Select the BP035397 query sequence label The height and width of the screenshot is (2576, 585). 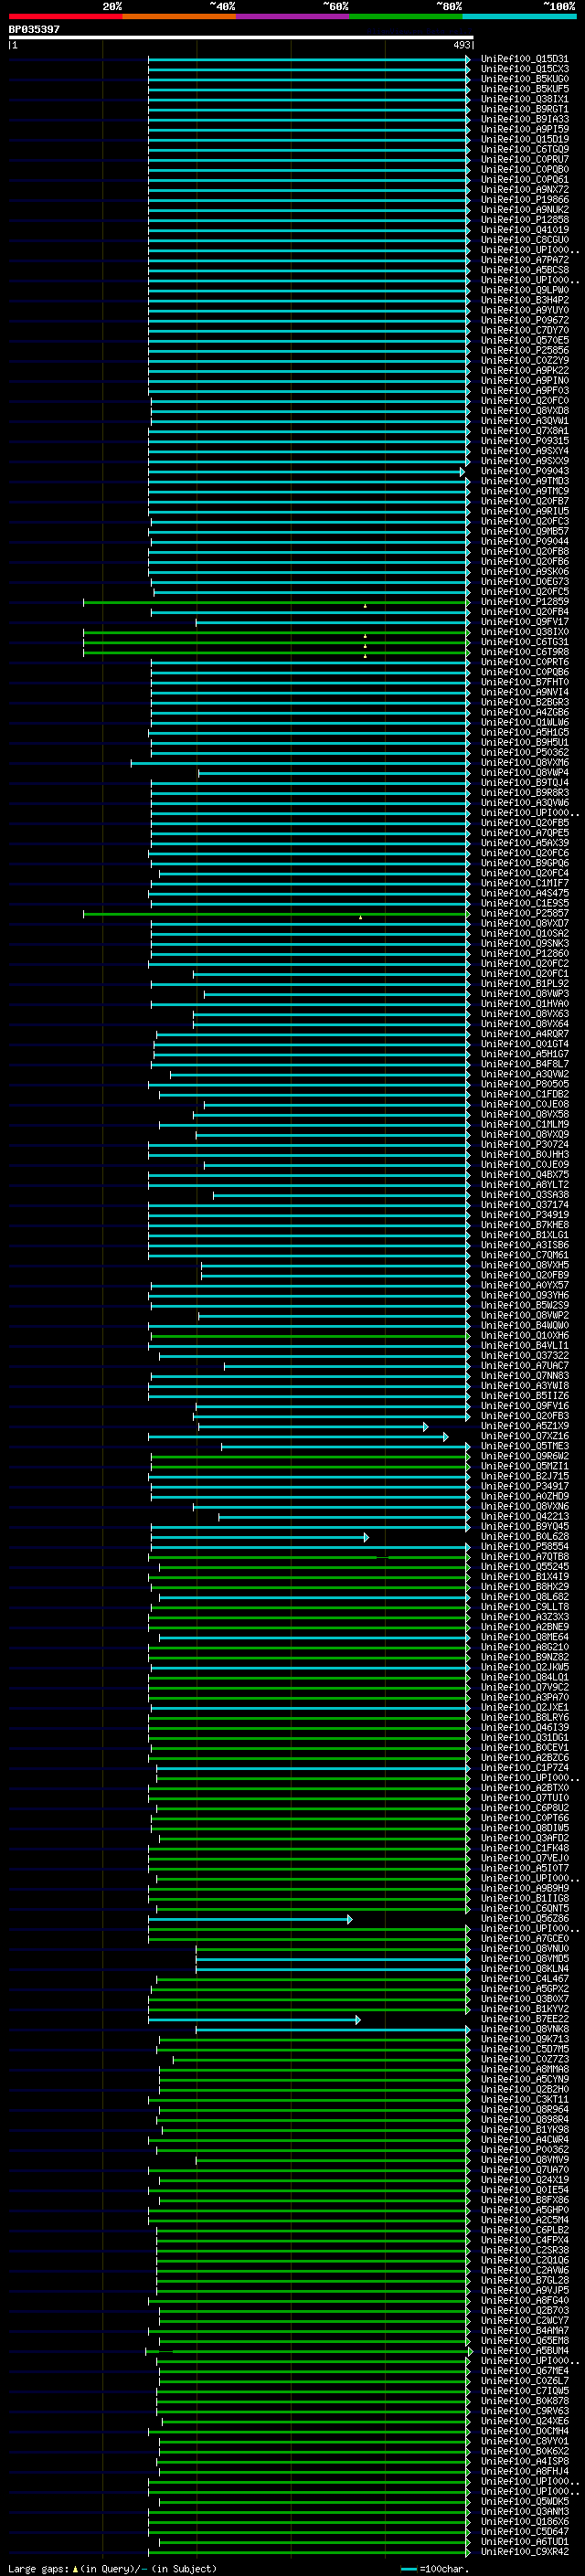pyautogui.click(x=34, y=29)
